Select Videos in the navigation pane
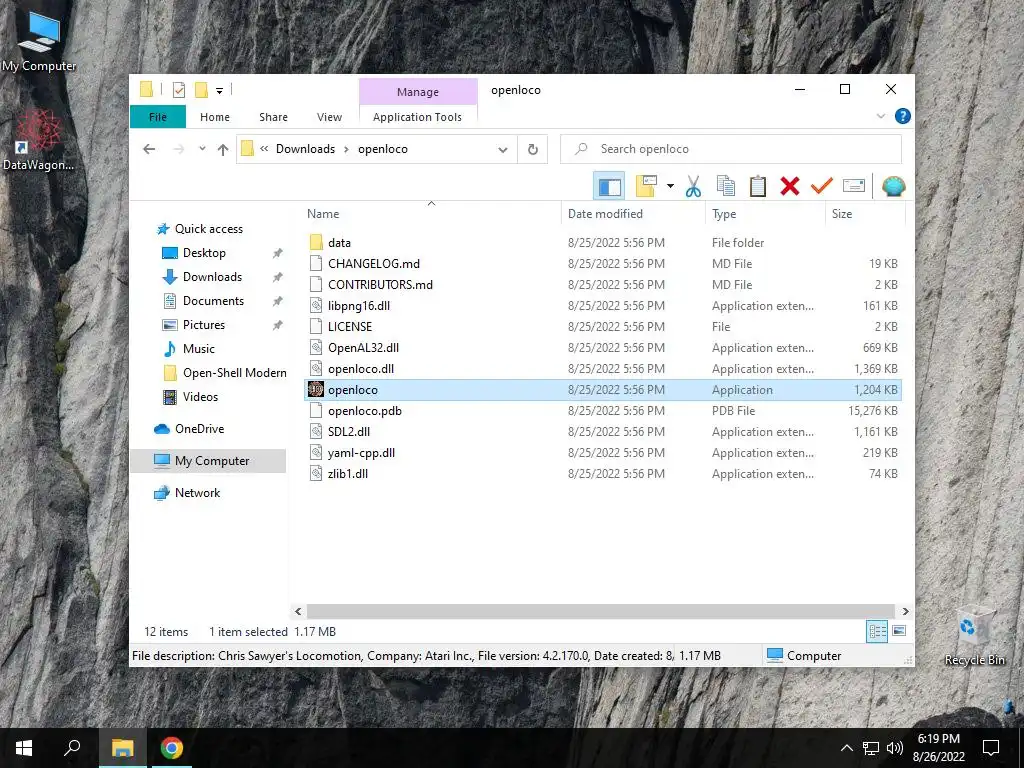1024x768 pixels. (x=200, y=396)
